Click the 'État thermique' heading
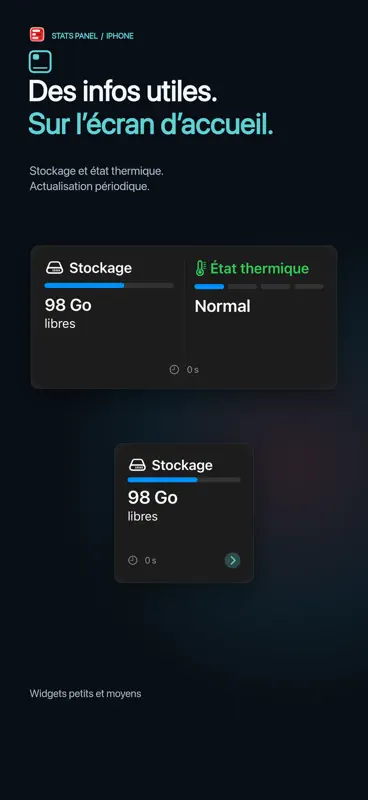 260,268
